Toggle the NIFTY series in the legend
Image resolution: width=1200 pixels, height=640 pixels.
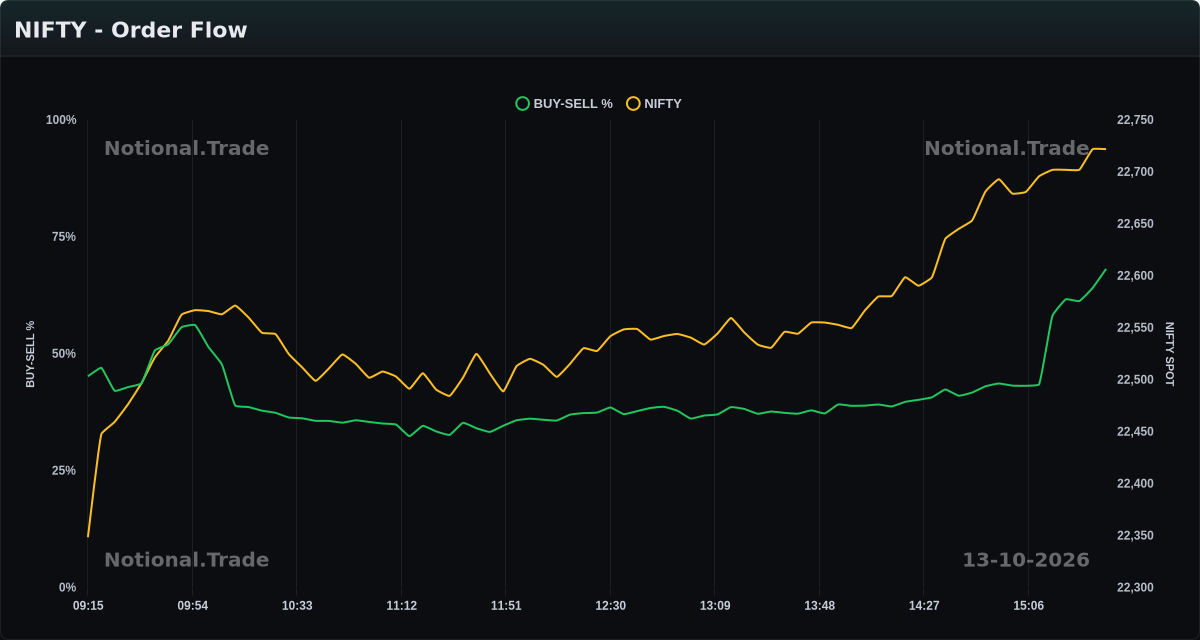(654, 103)
